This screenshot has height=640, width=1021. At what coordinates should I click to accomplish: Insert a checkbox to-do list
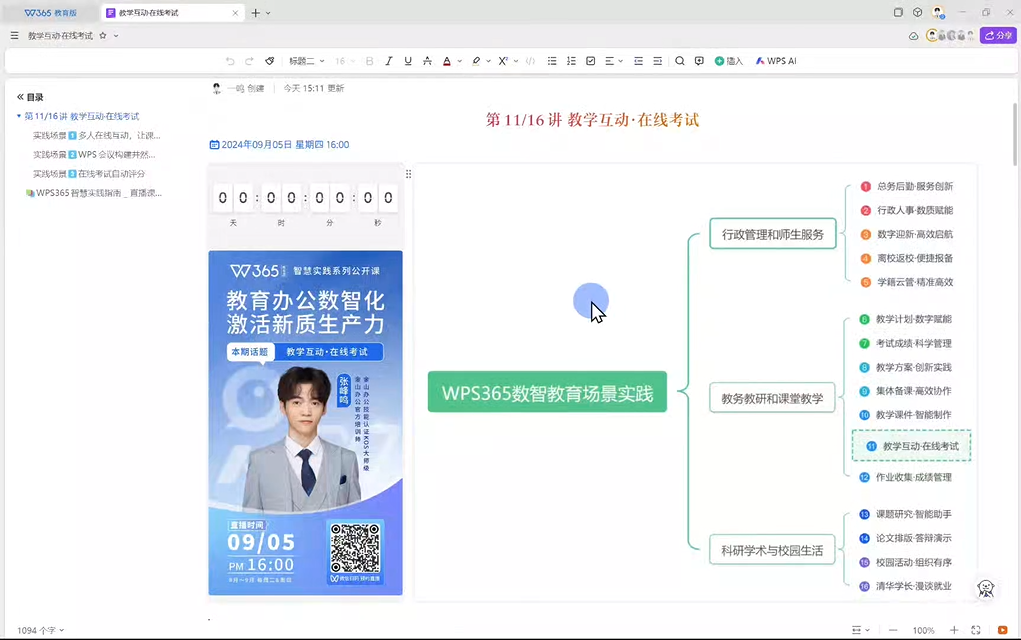591,61
